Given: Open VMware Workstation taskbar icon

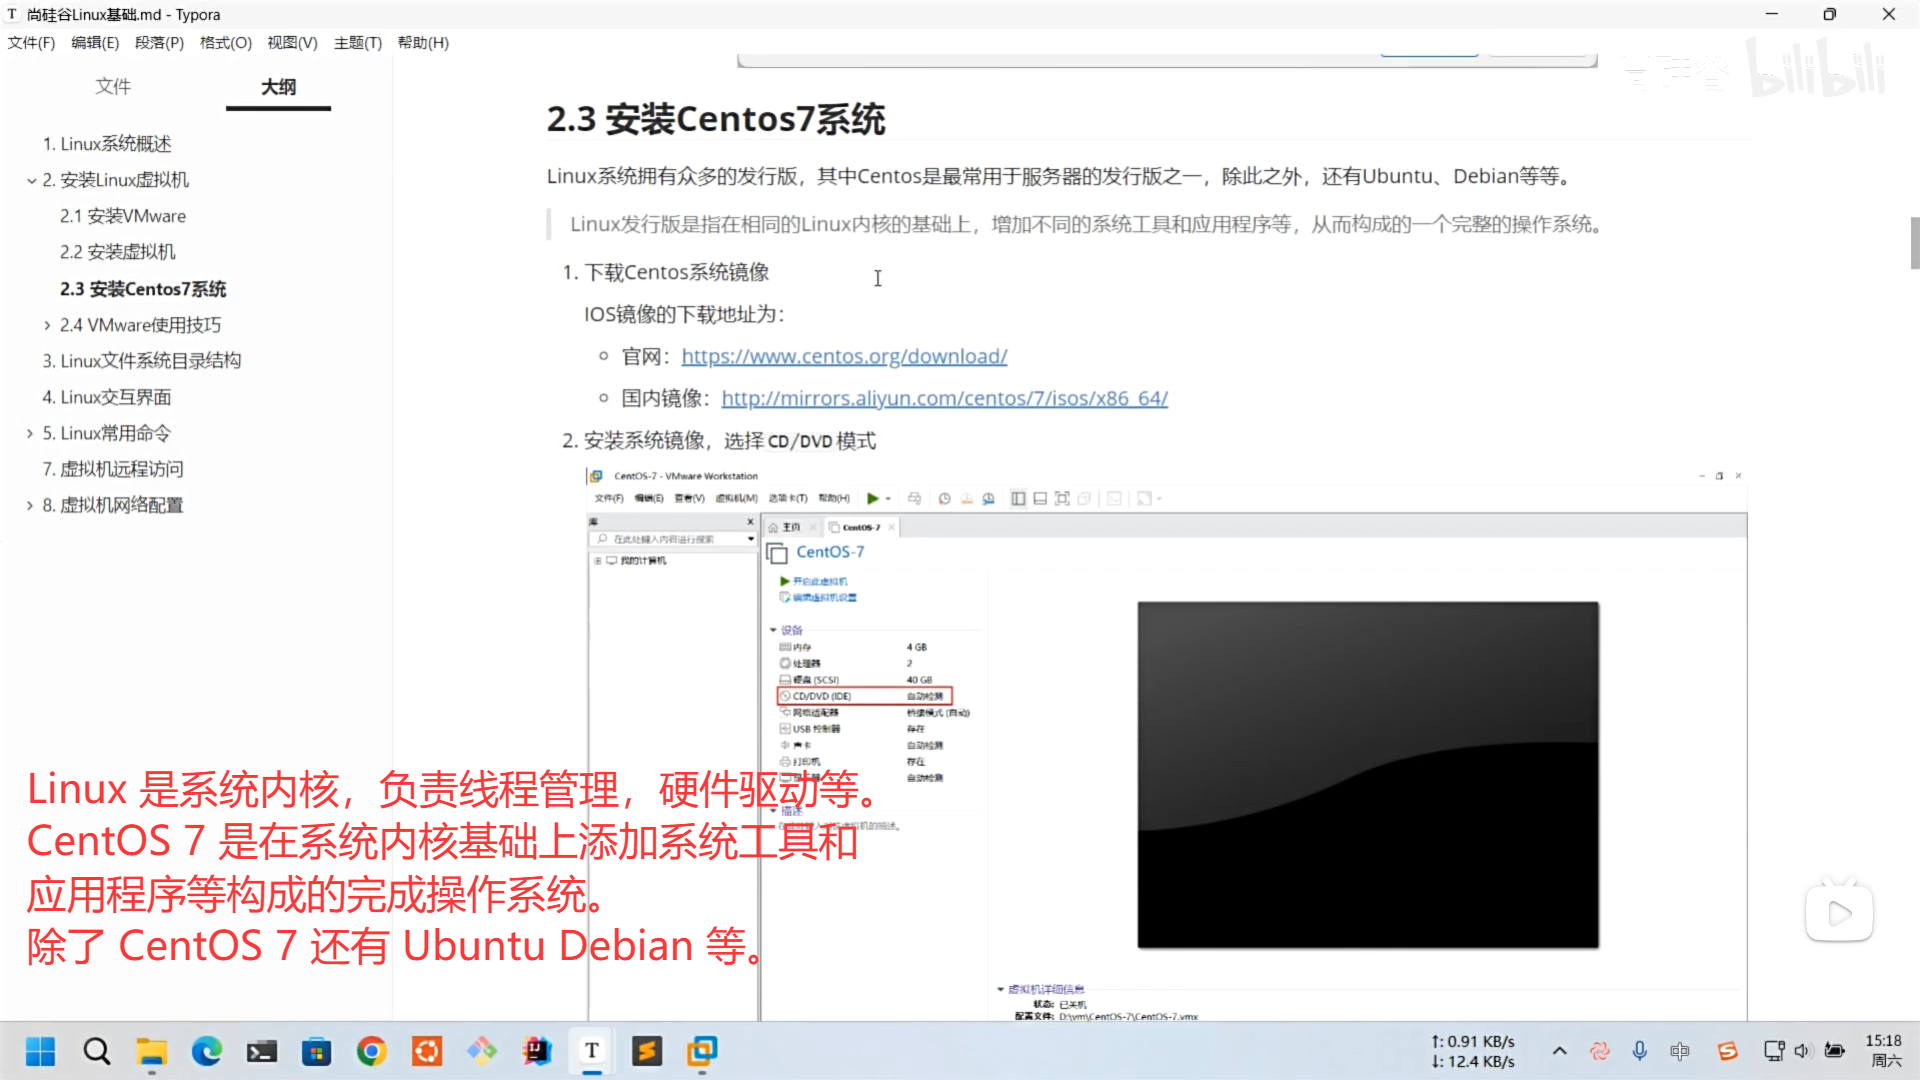Looking at the screenshot, I should 702,1051.
